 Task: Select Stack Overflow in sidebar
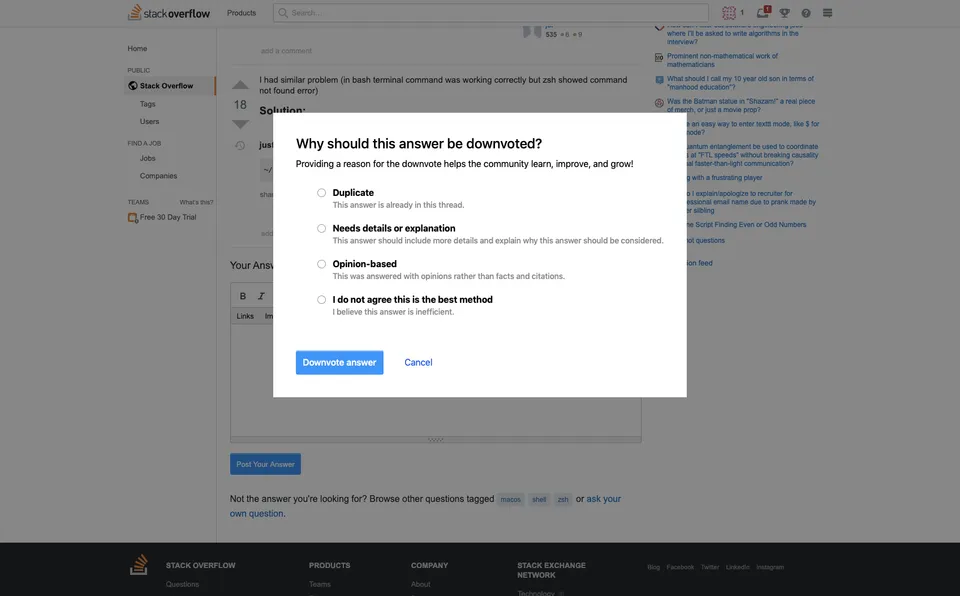pos(170,86)
